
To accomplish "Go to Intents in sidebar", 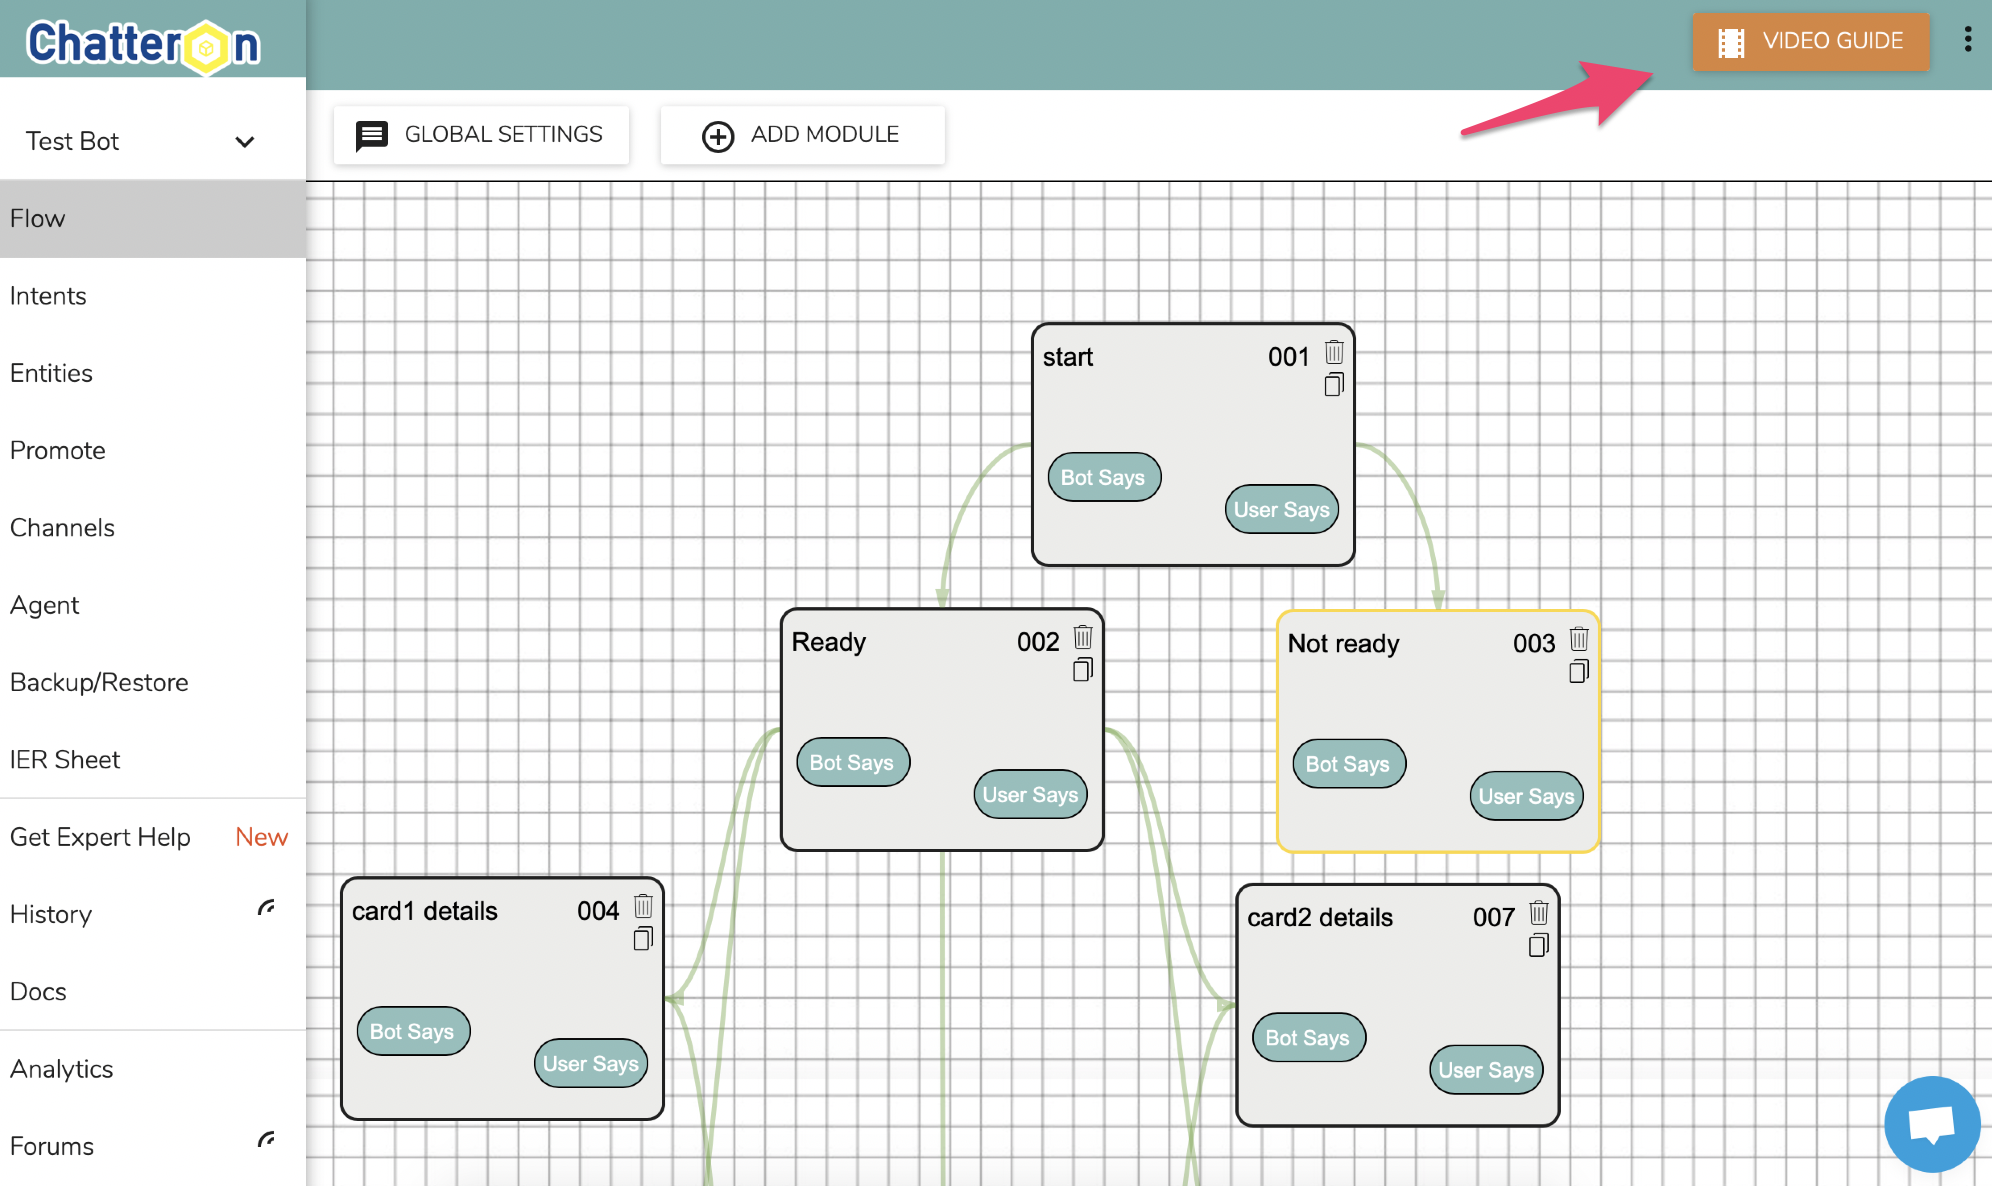I will 153,296.
